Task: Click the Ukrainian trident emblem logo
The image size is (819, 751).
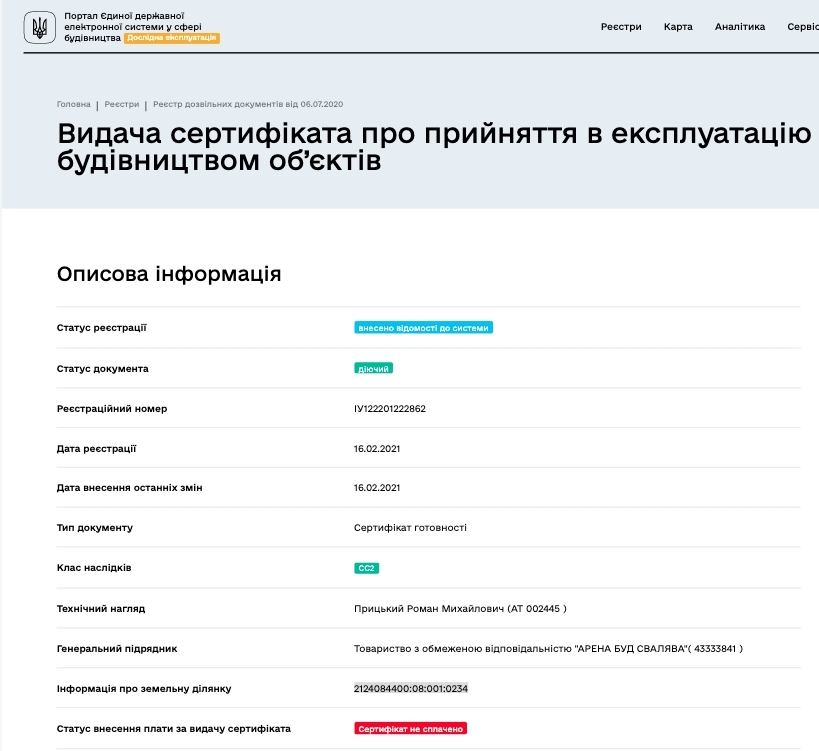Action: click(40, 27)
